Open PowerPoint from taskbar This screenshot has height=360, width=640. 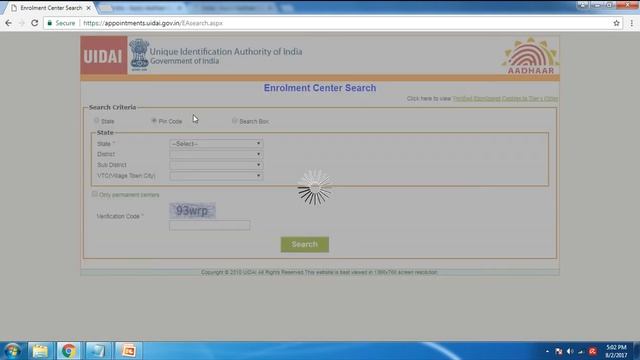pyautogui.click(x=128, y=351)
